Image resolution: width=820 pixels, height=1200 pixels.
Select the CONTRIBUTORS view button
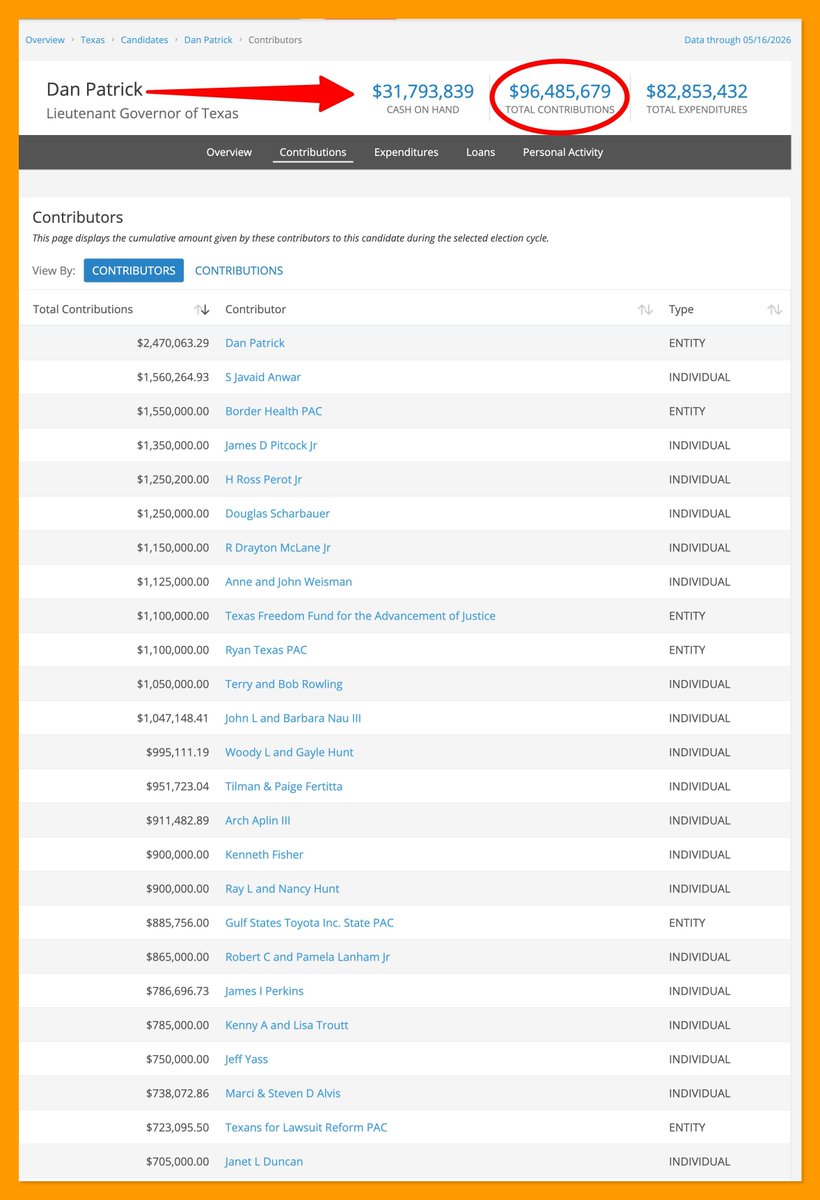(134, 270)
